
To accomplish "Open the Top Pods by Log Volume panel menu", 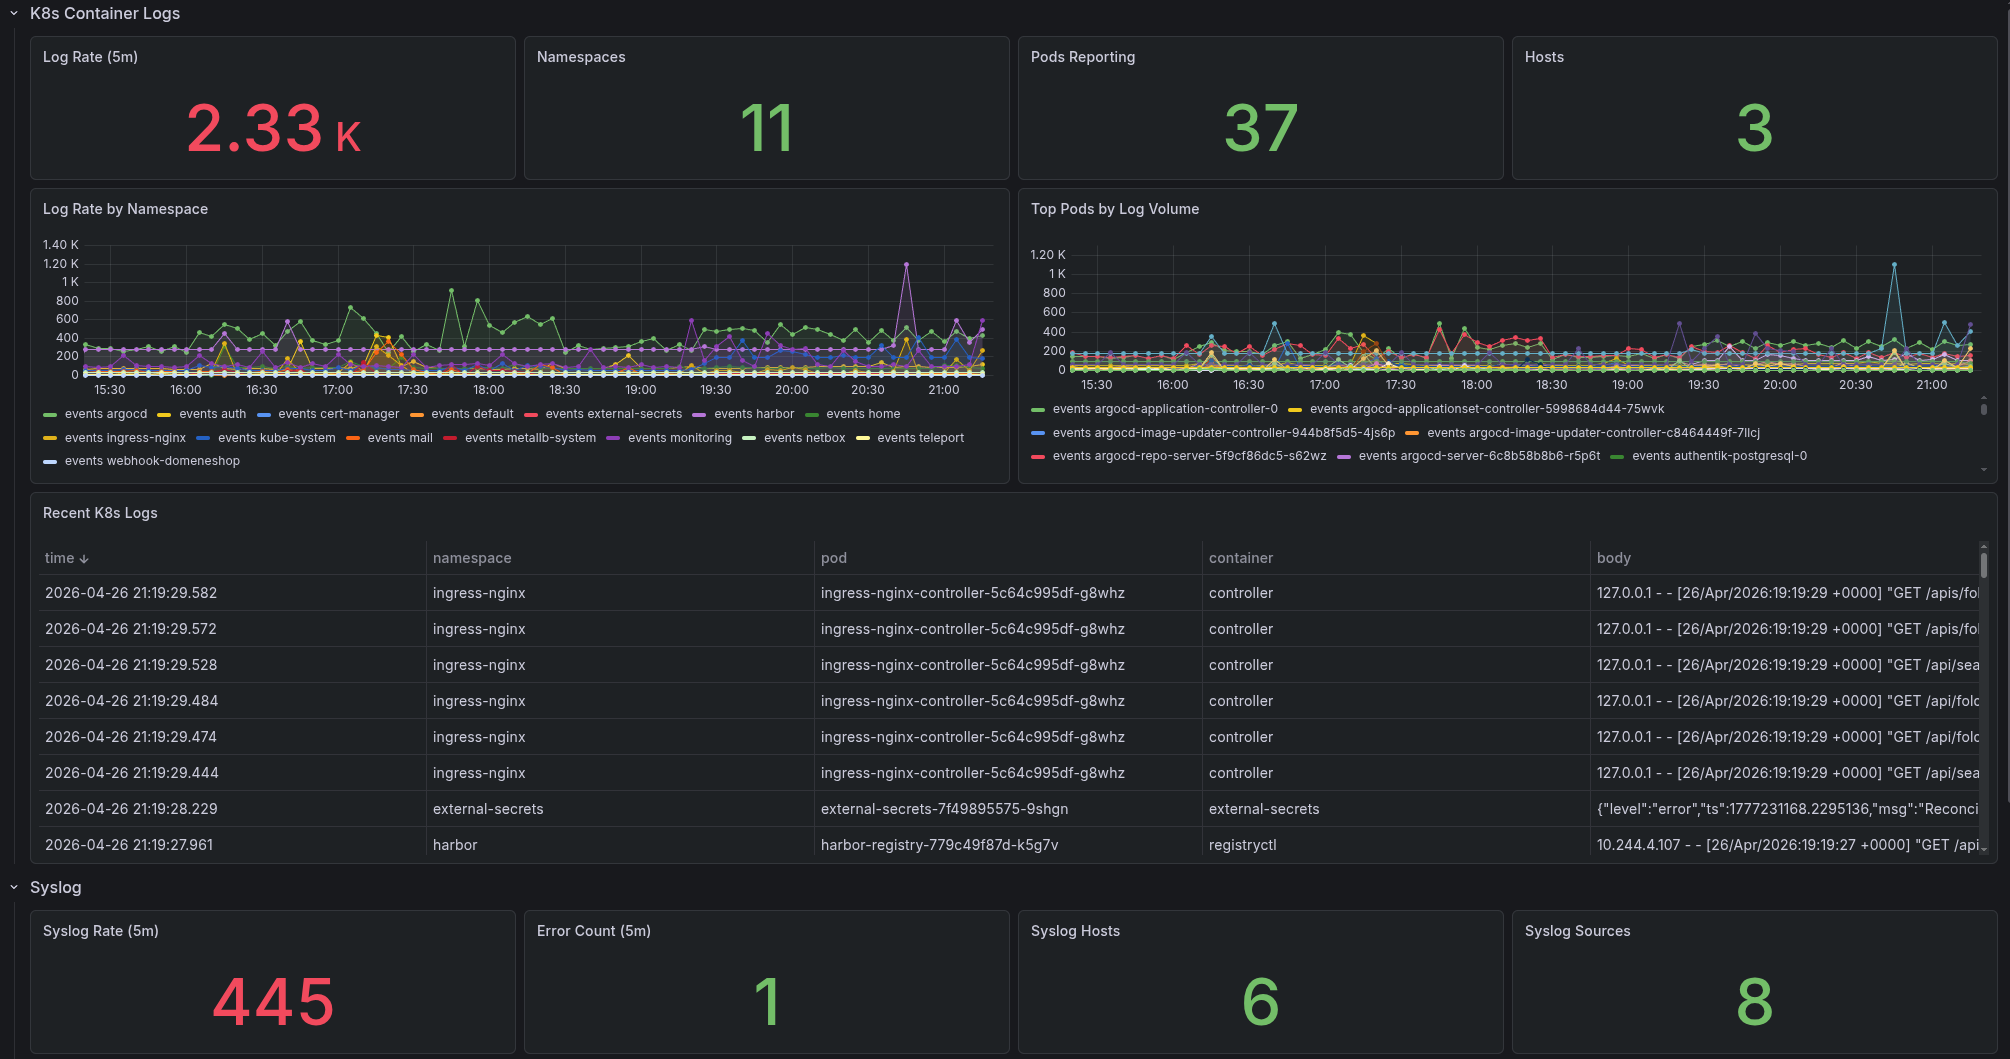I will pos(1116,209).
